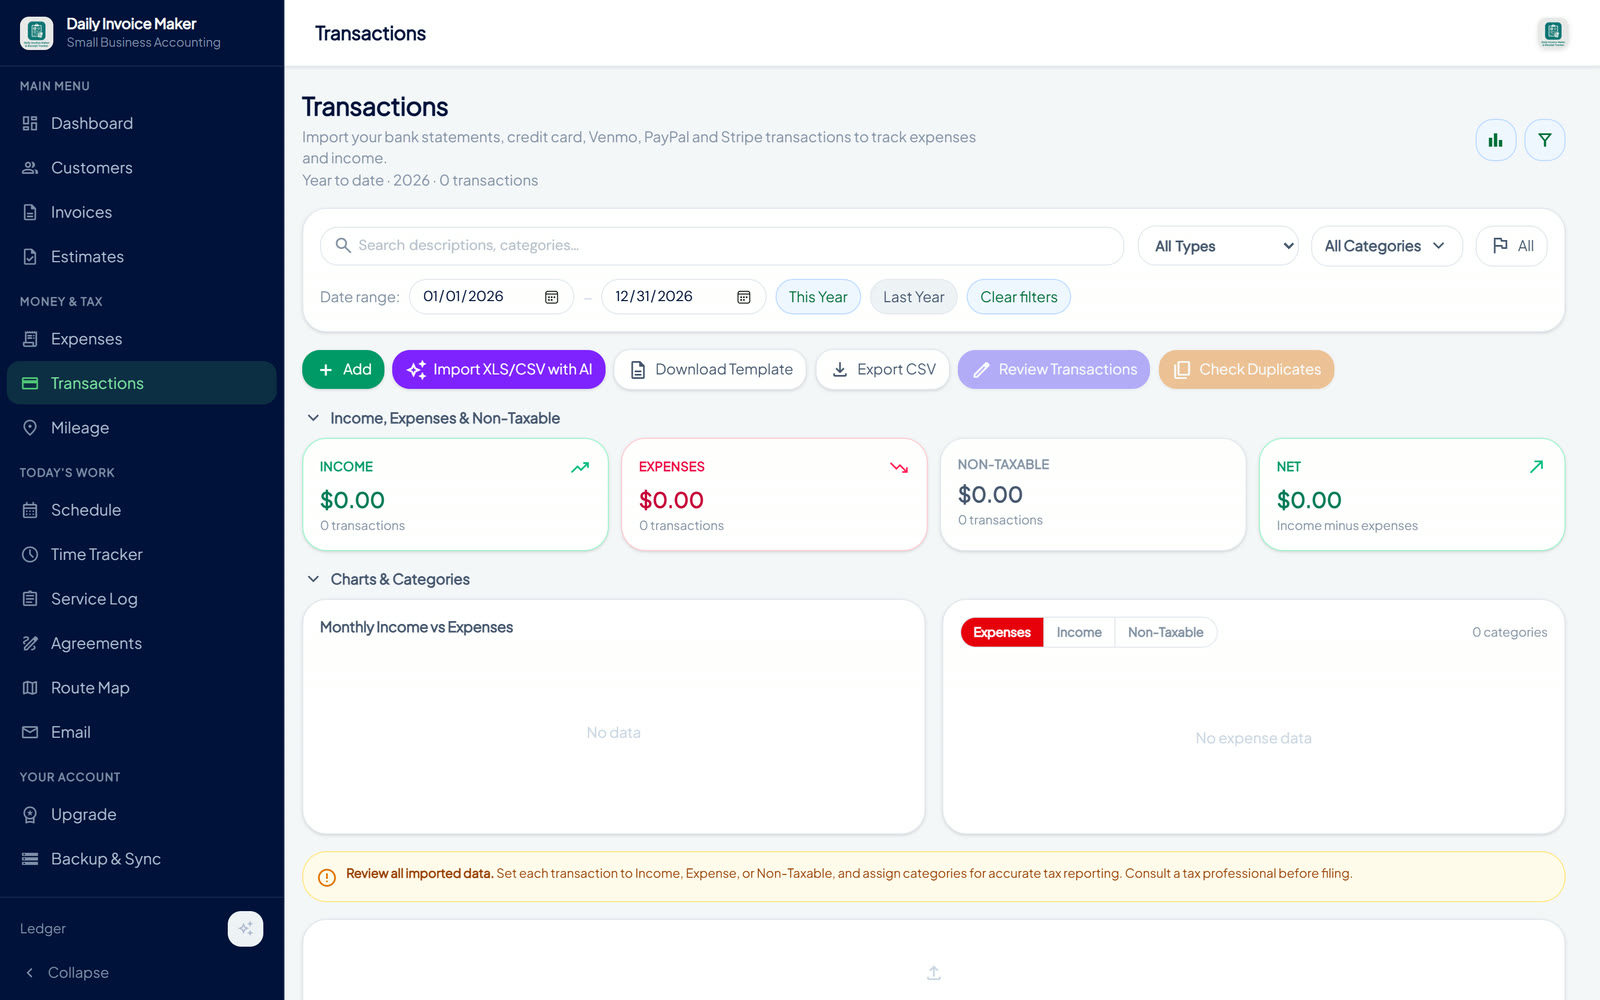Click the Check Duplicates button

(1246, 369)
